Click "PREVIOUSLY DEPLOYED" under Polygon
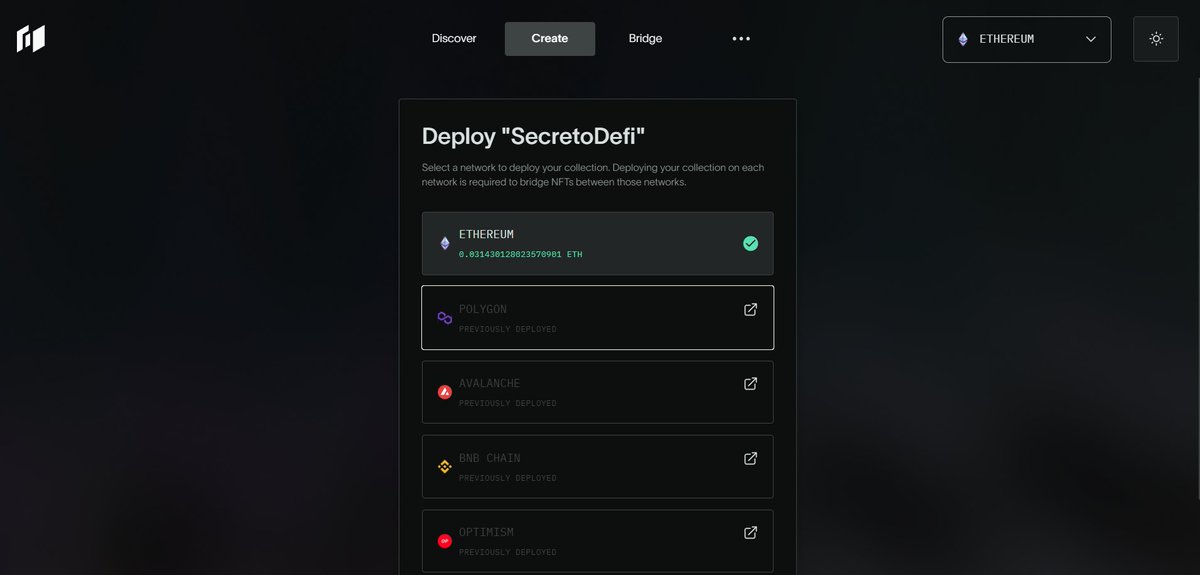1200x575 pixels. (508, 329)
